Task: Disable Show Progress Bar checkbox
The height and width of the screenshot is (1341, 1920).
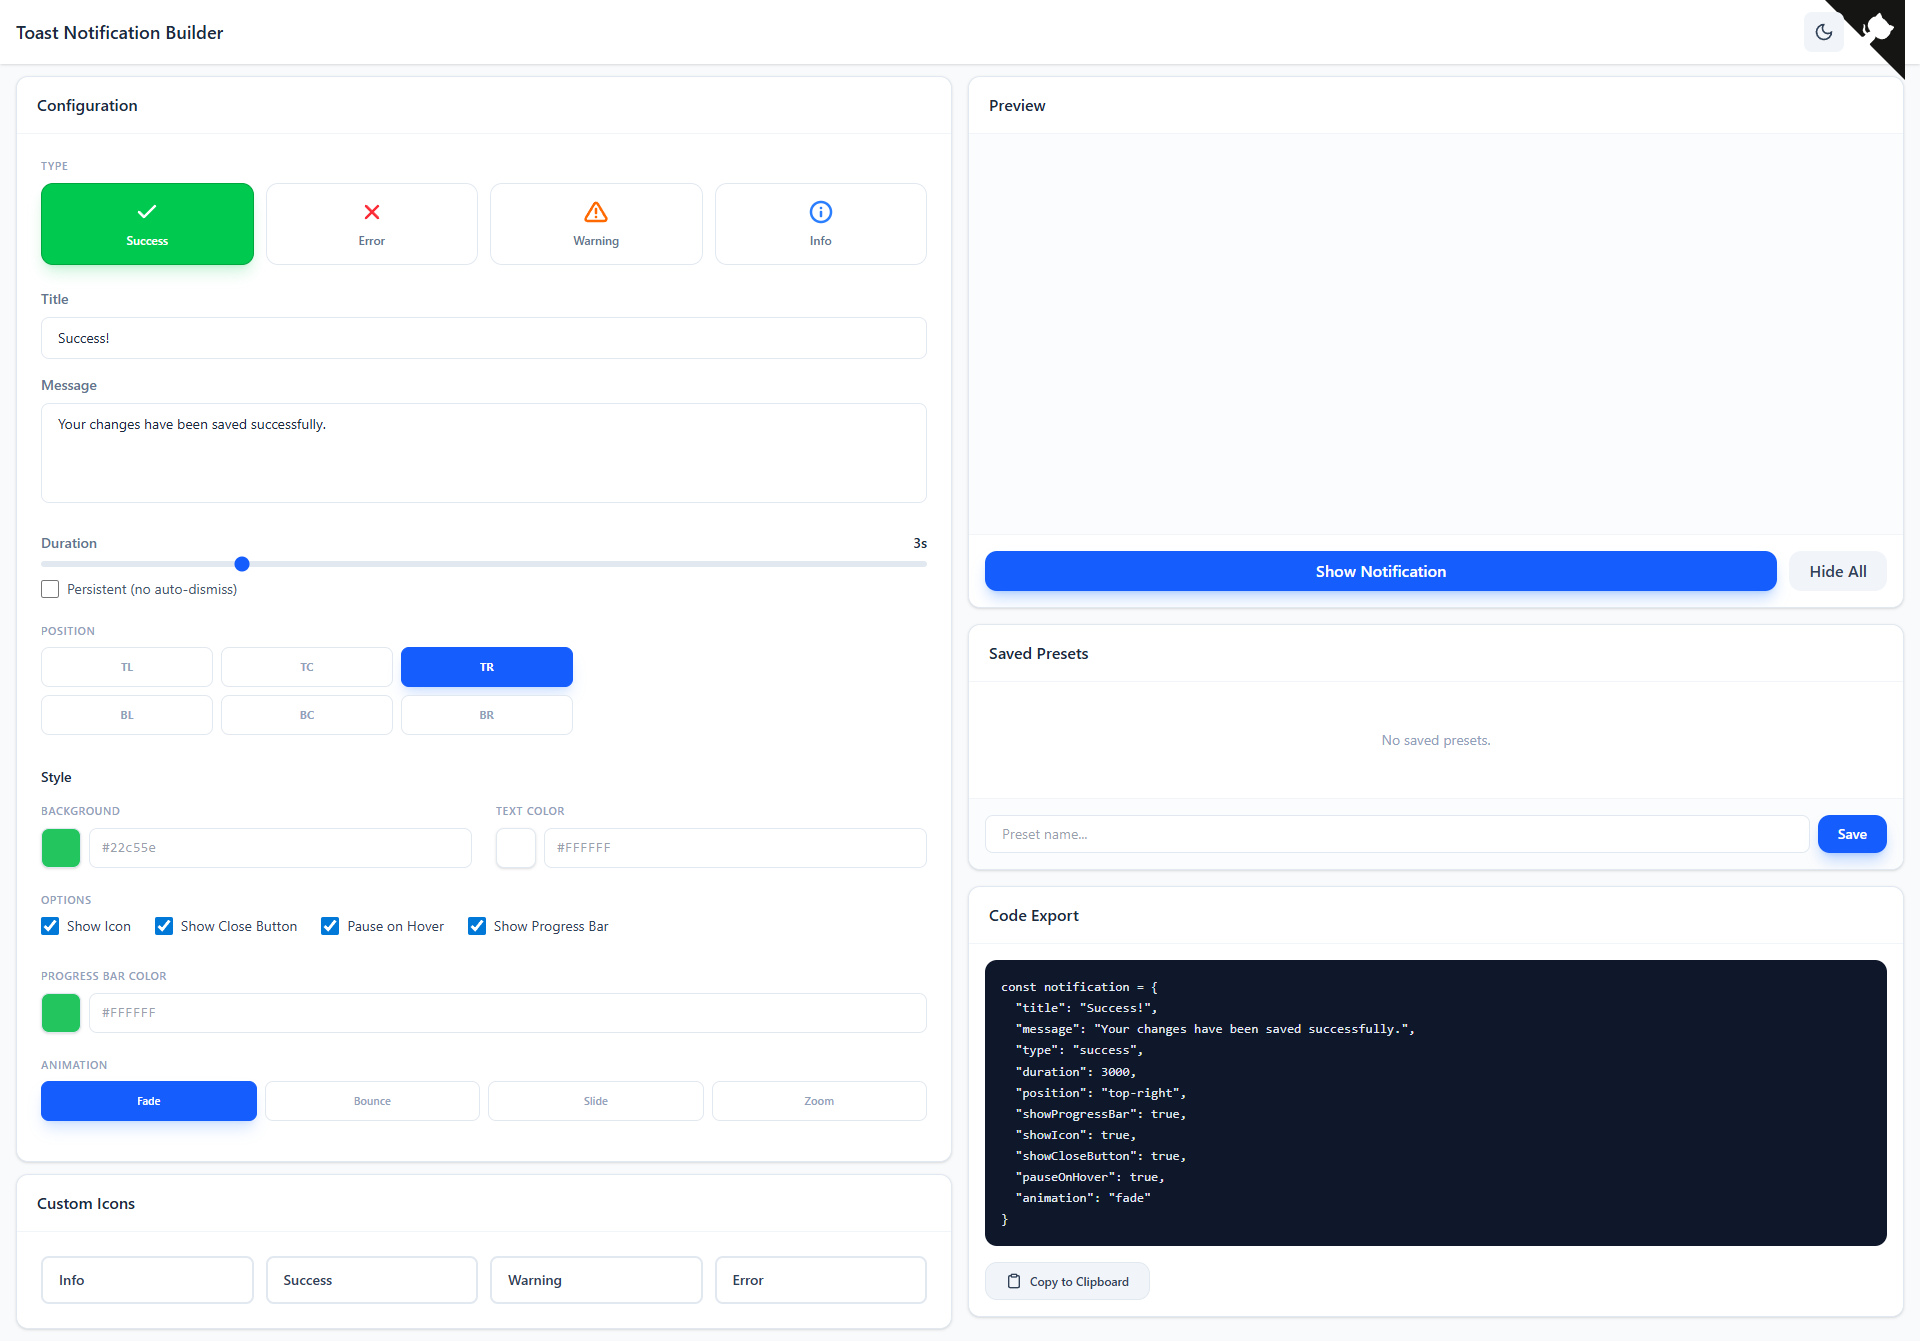Action: coord(477,926)
